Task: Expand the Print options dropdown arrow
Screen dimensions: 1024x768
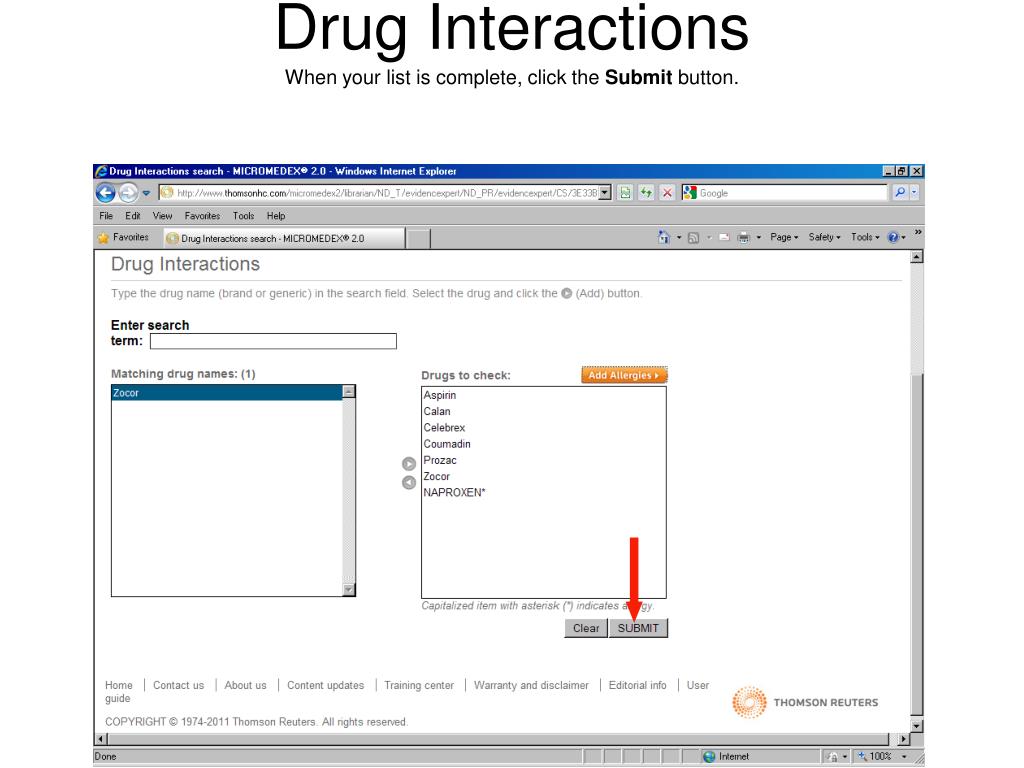Action: [759, 238]
